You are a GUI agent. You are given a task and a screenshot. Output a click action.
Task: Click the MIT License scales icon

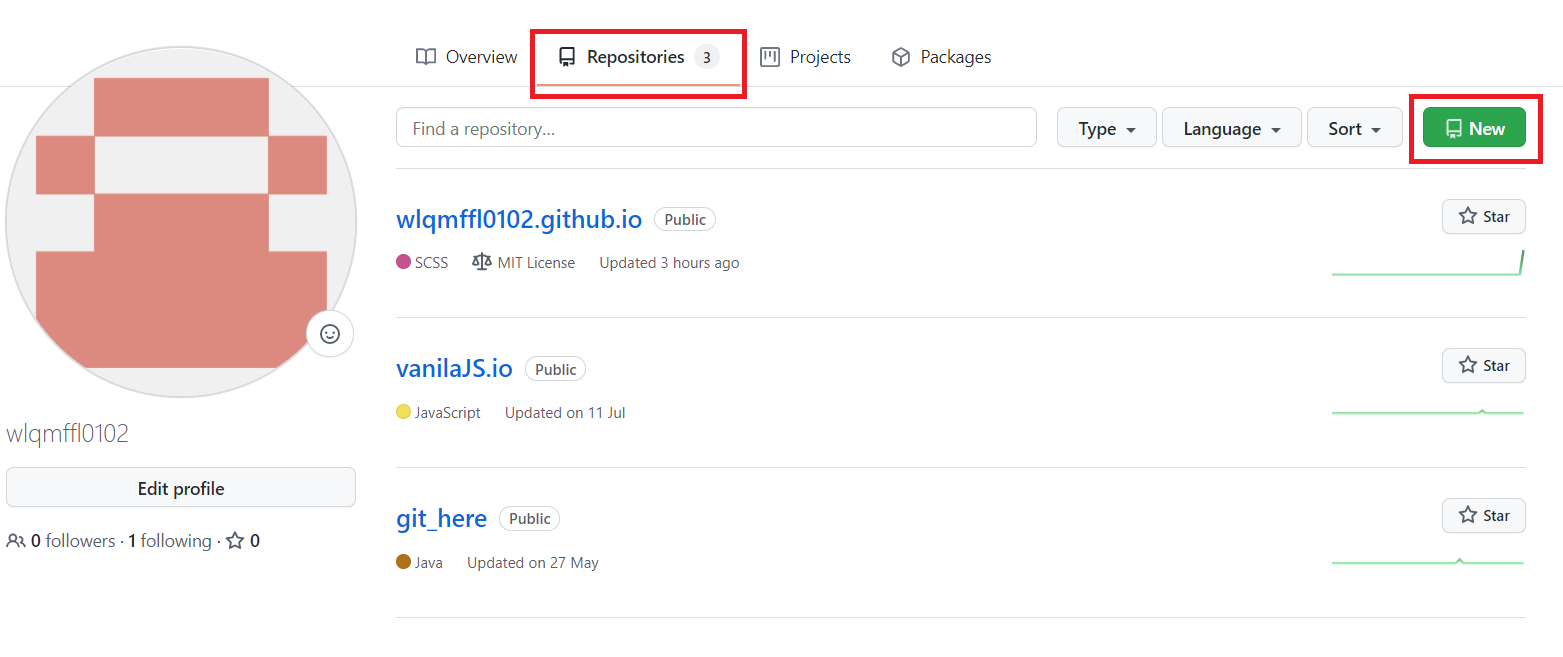tap(481, 262)
